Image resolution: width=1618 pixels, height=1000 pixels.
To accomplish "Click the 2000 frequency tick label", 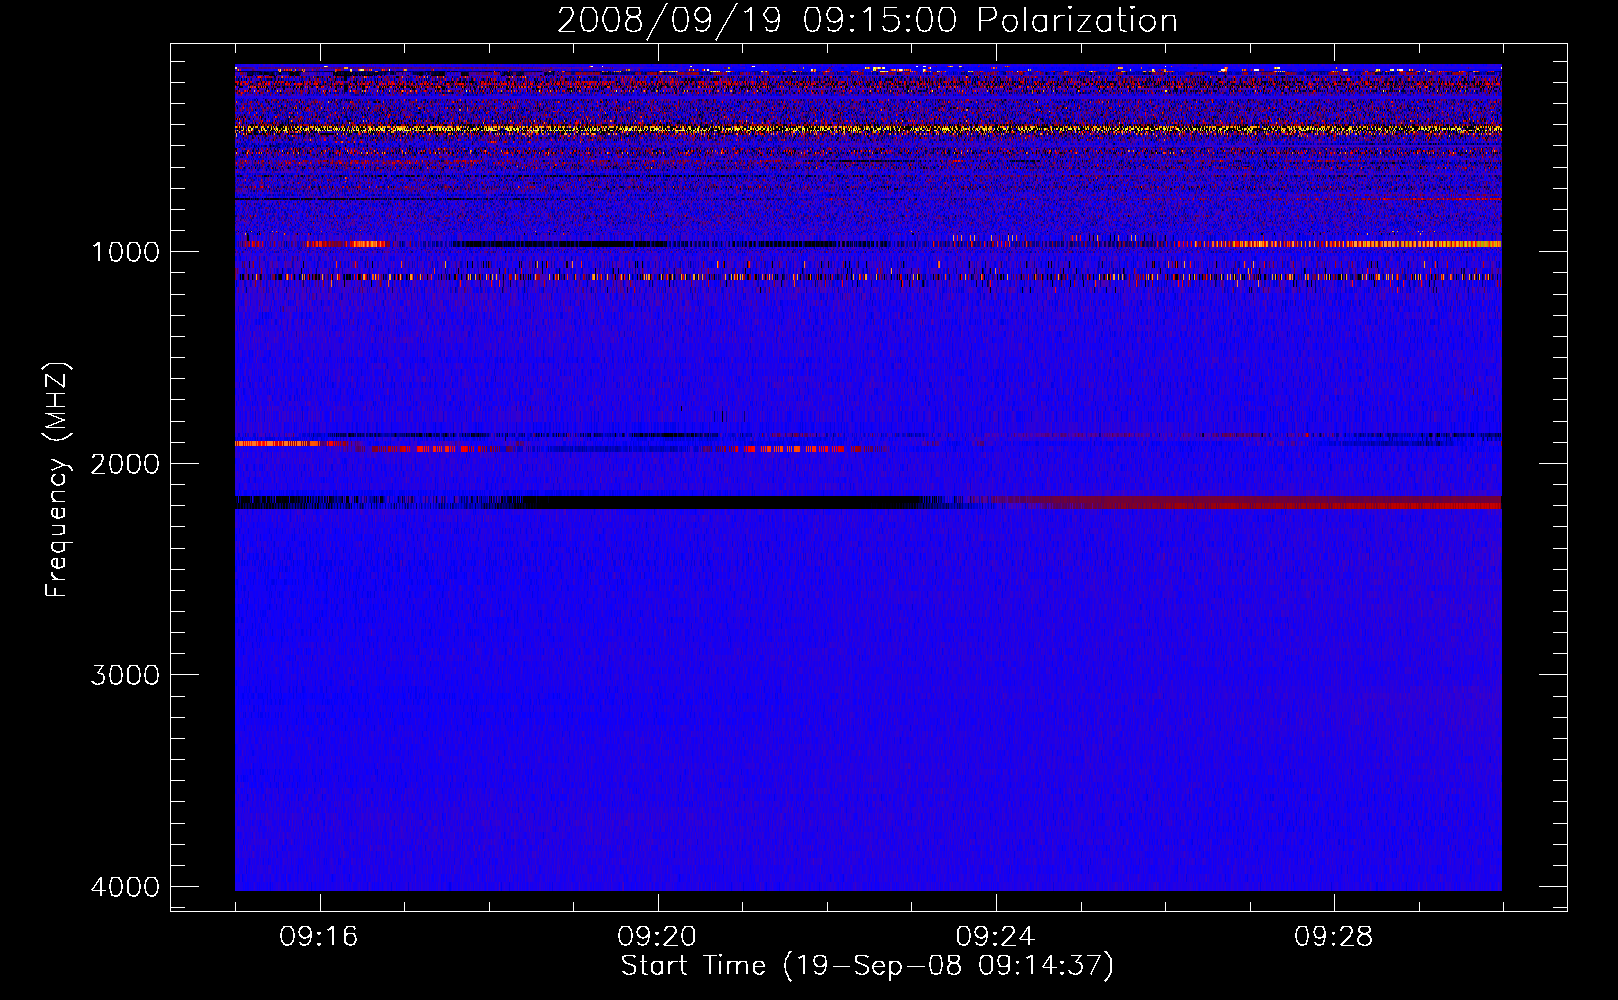I will pyautogui.click(x=125, y=463).
